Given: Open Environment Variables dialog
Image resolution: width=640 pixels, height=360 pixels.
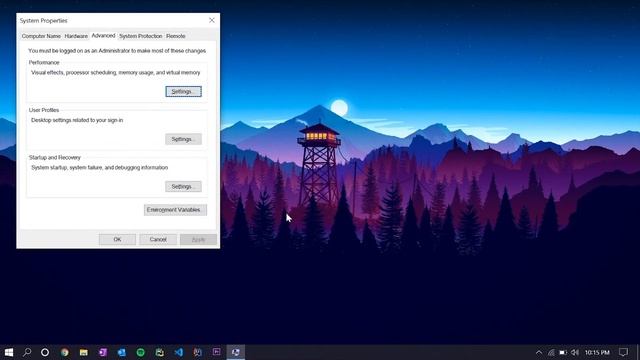Looking at the screenshot, I should click(175, 210).
